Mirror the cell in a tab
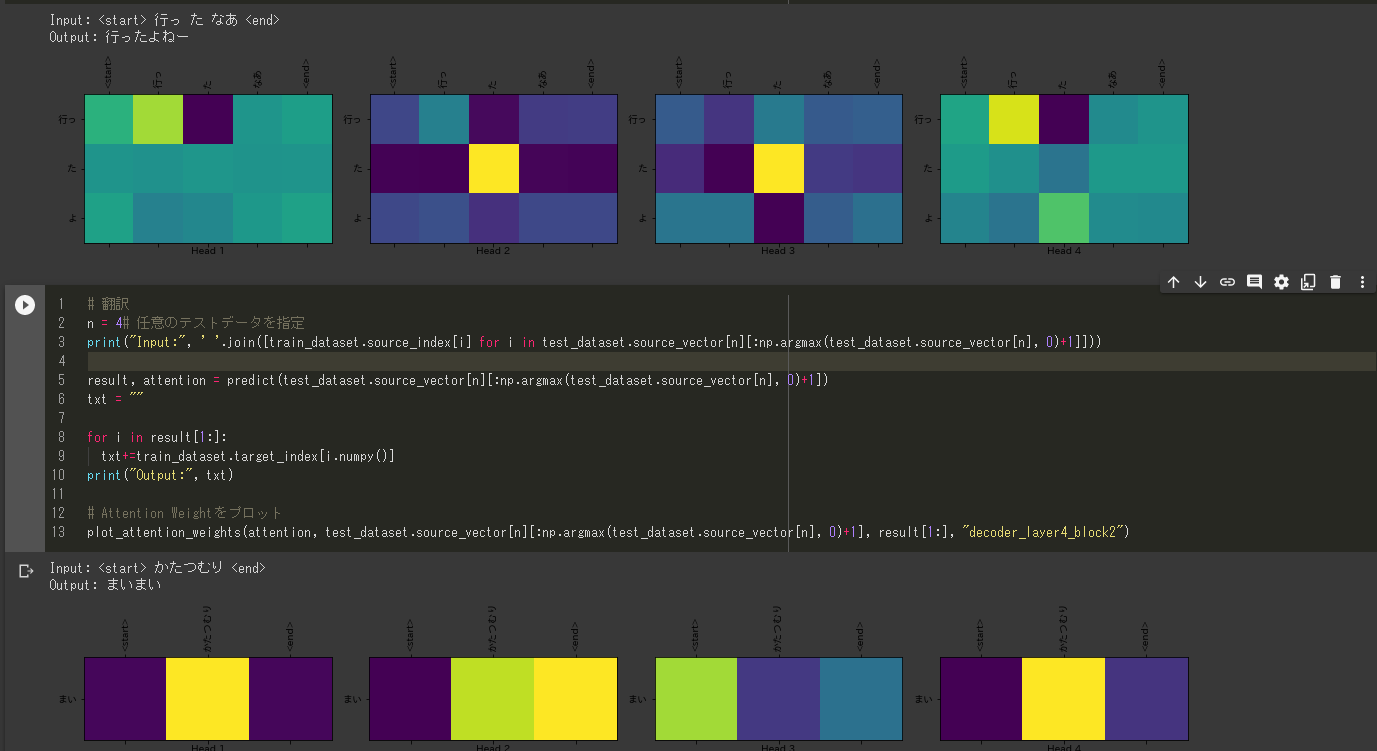The width and height of the screenshot is (1377, 751). click(1308, 283)
